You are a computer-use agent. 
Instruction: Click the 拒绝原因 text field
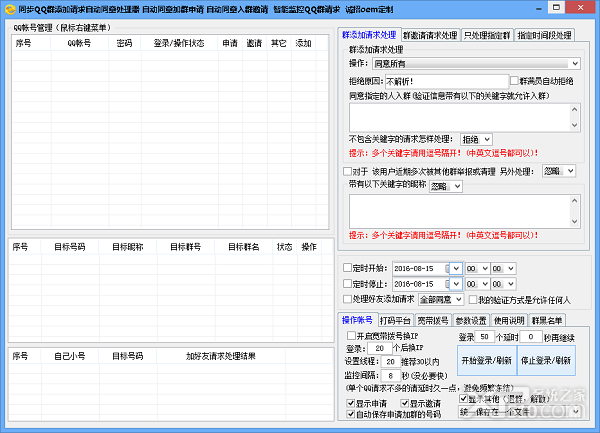446,81
